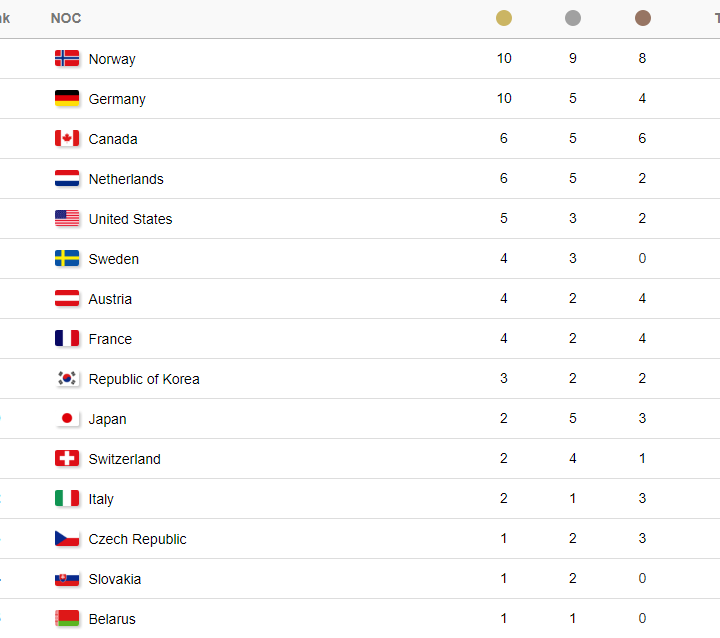
Task: Click the Norway flag icon
Action: (67, 58)
